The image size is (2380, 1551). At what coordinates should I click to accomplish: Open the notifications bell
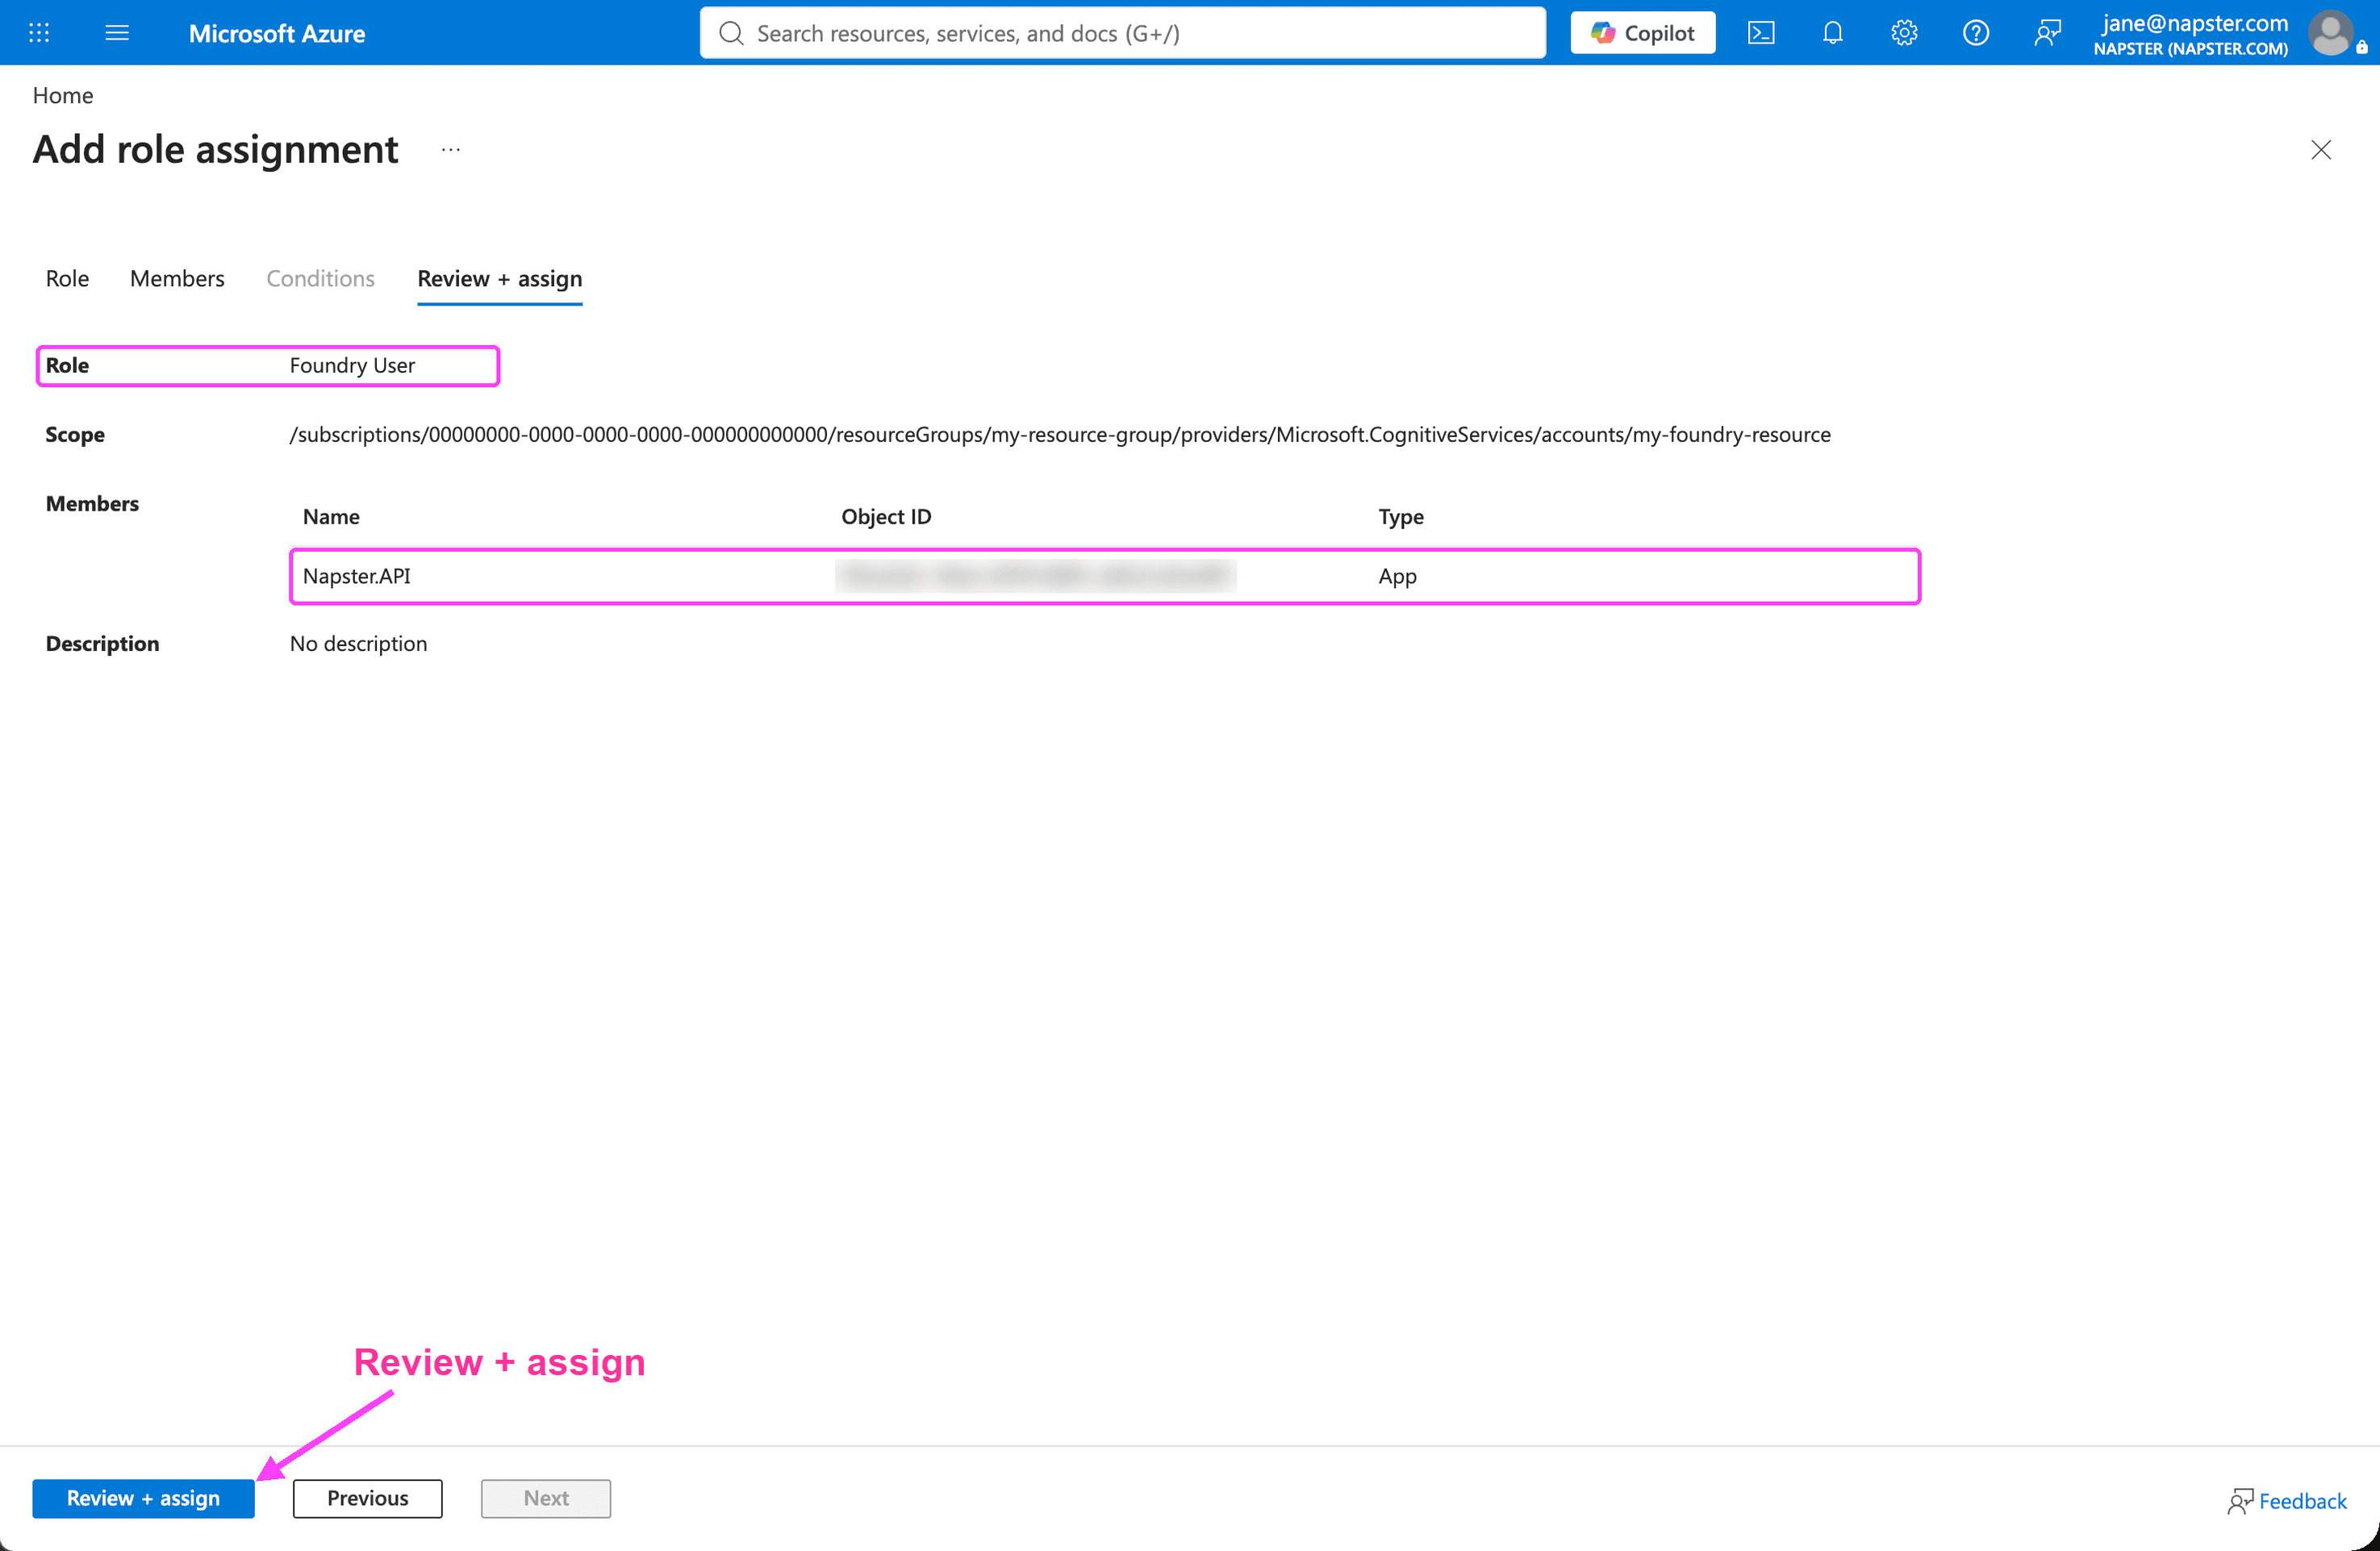[1832, 33]
